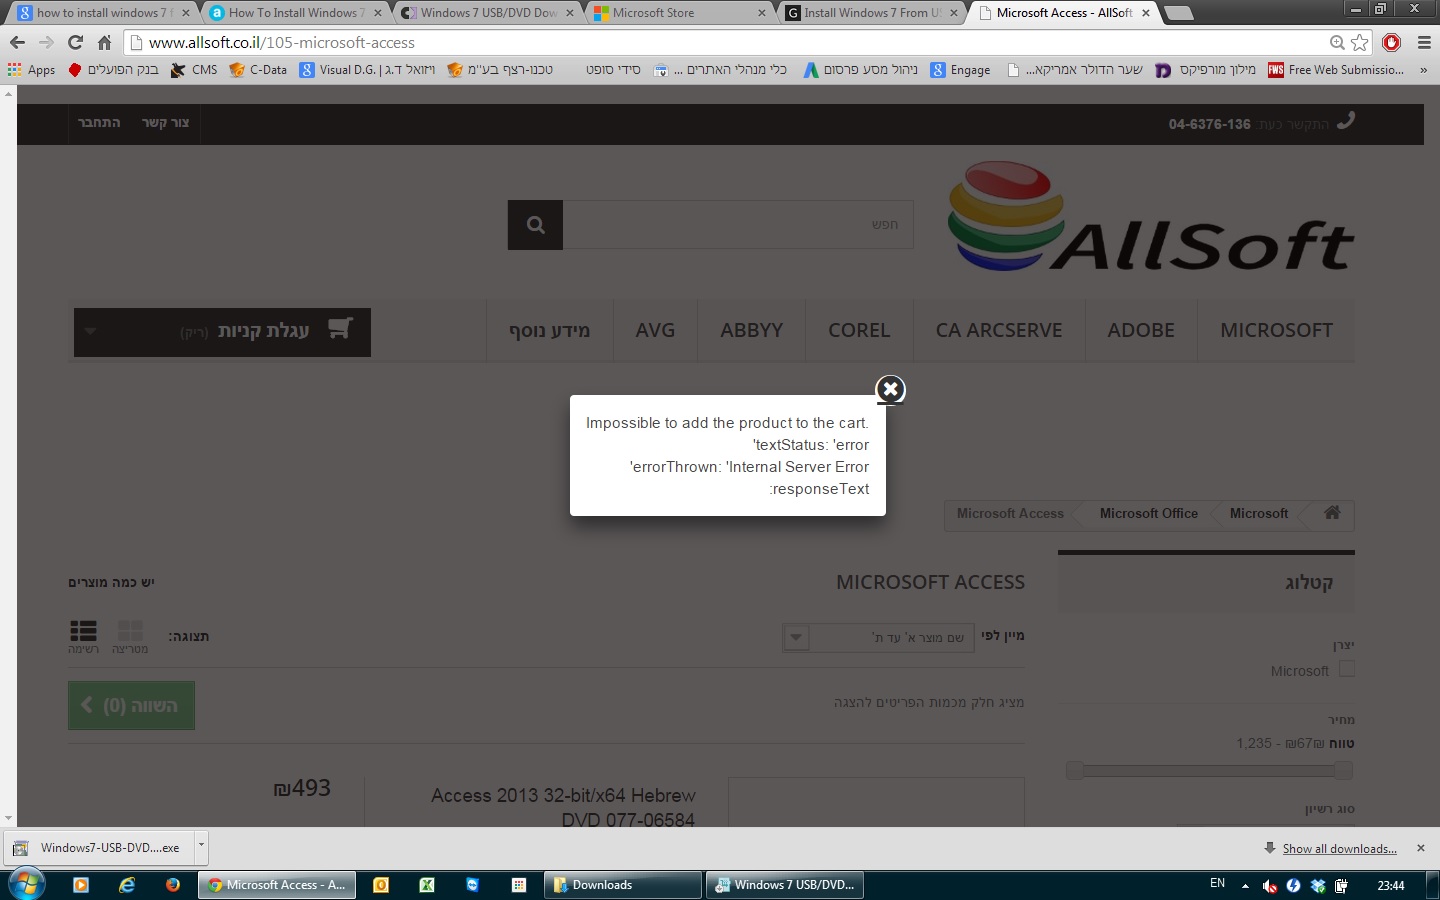
Task: Open the מידע נוסף menu item
Action: [x=549, y=330]
